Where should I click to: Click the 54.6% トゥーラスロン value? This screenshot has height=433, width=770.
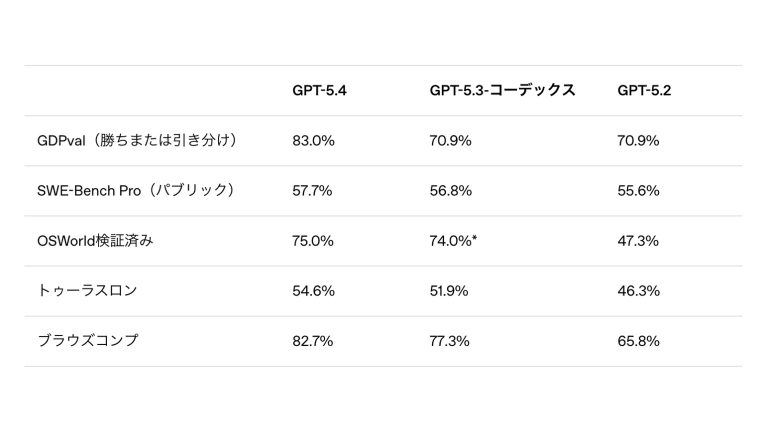click(x=313, y=290)
